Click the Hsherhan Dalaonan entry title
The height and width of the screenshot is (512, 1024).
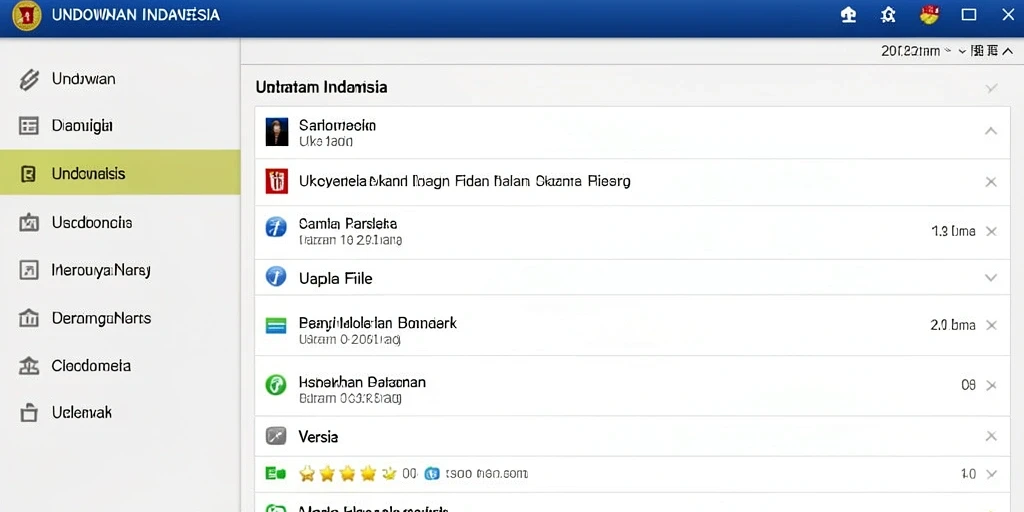(x=362, y=382)
